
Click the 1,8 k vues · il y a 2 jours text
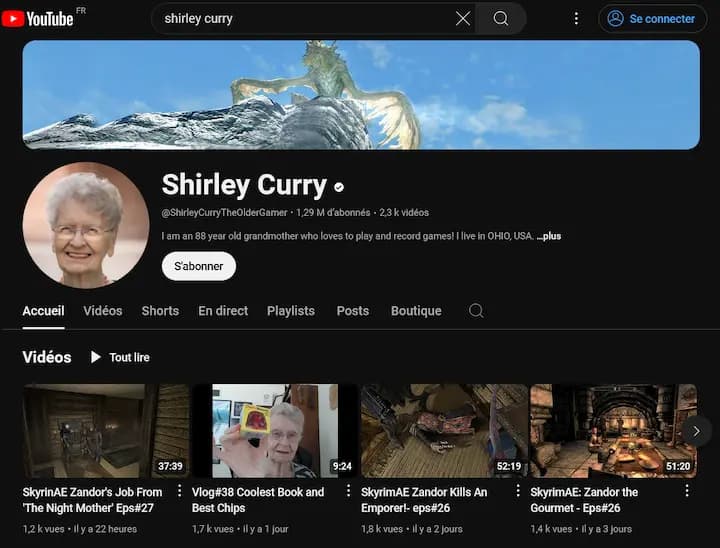click(x=412, y=529)
